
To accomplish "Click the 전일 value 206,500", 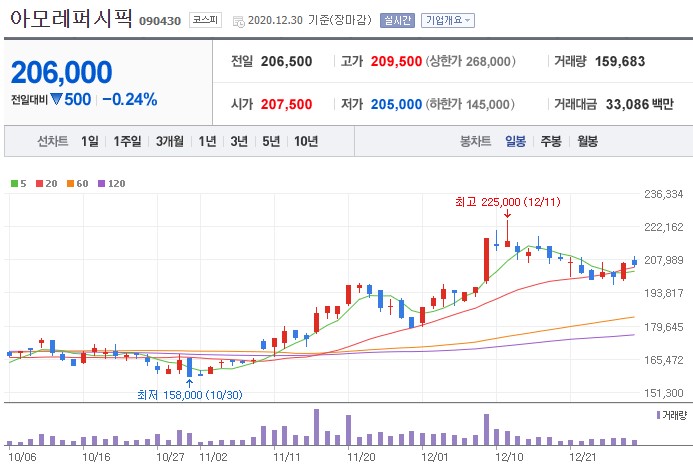I will [x=286, y=61].
